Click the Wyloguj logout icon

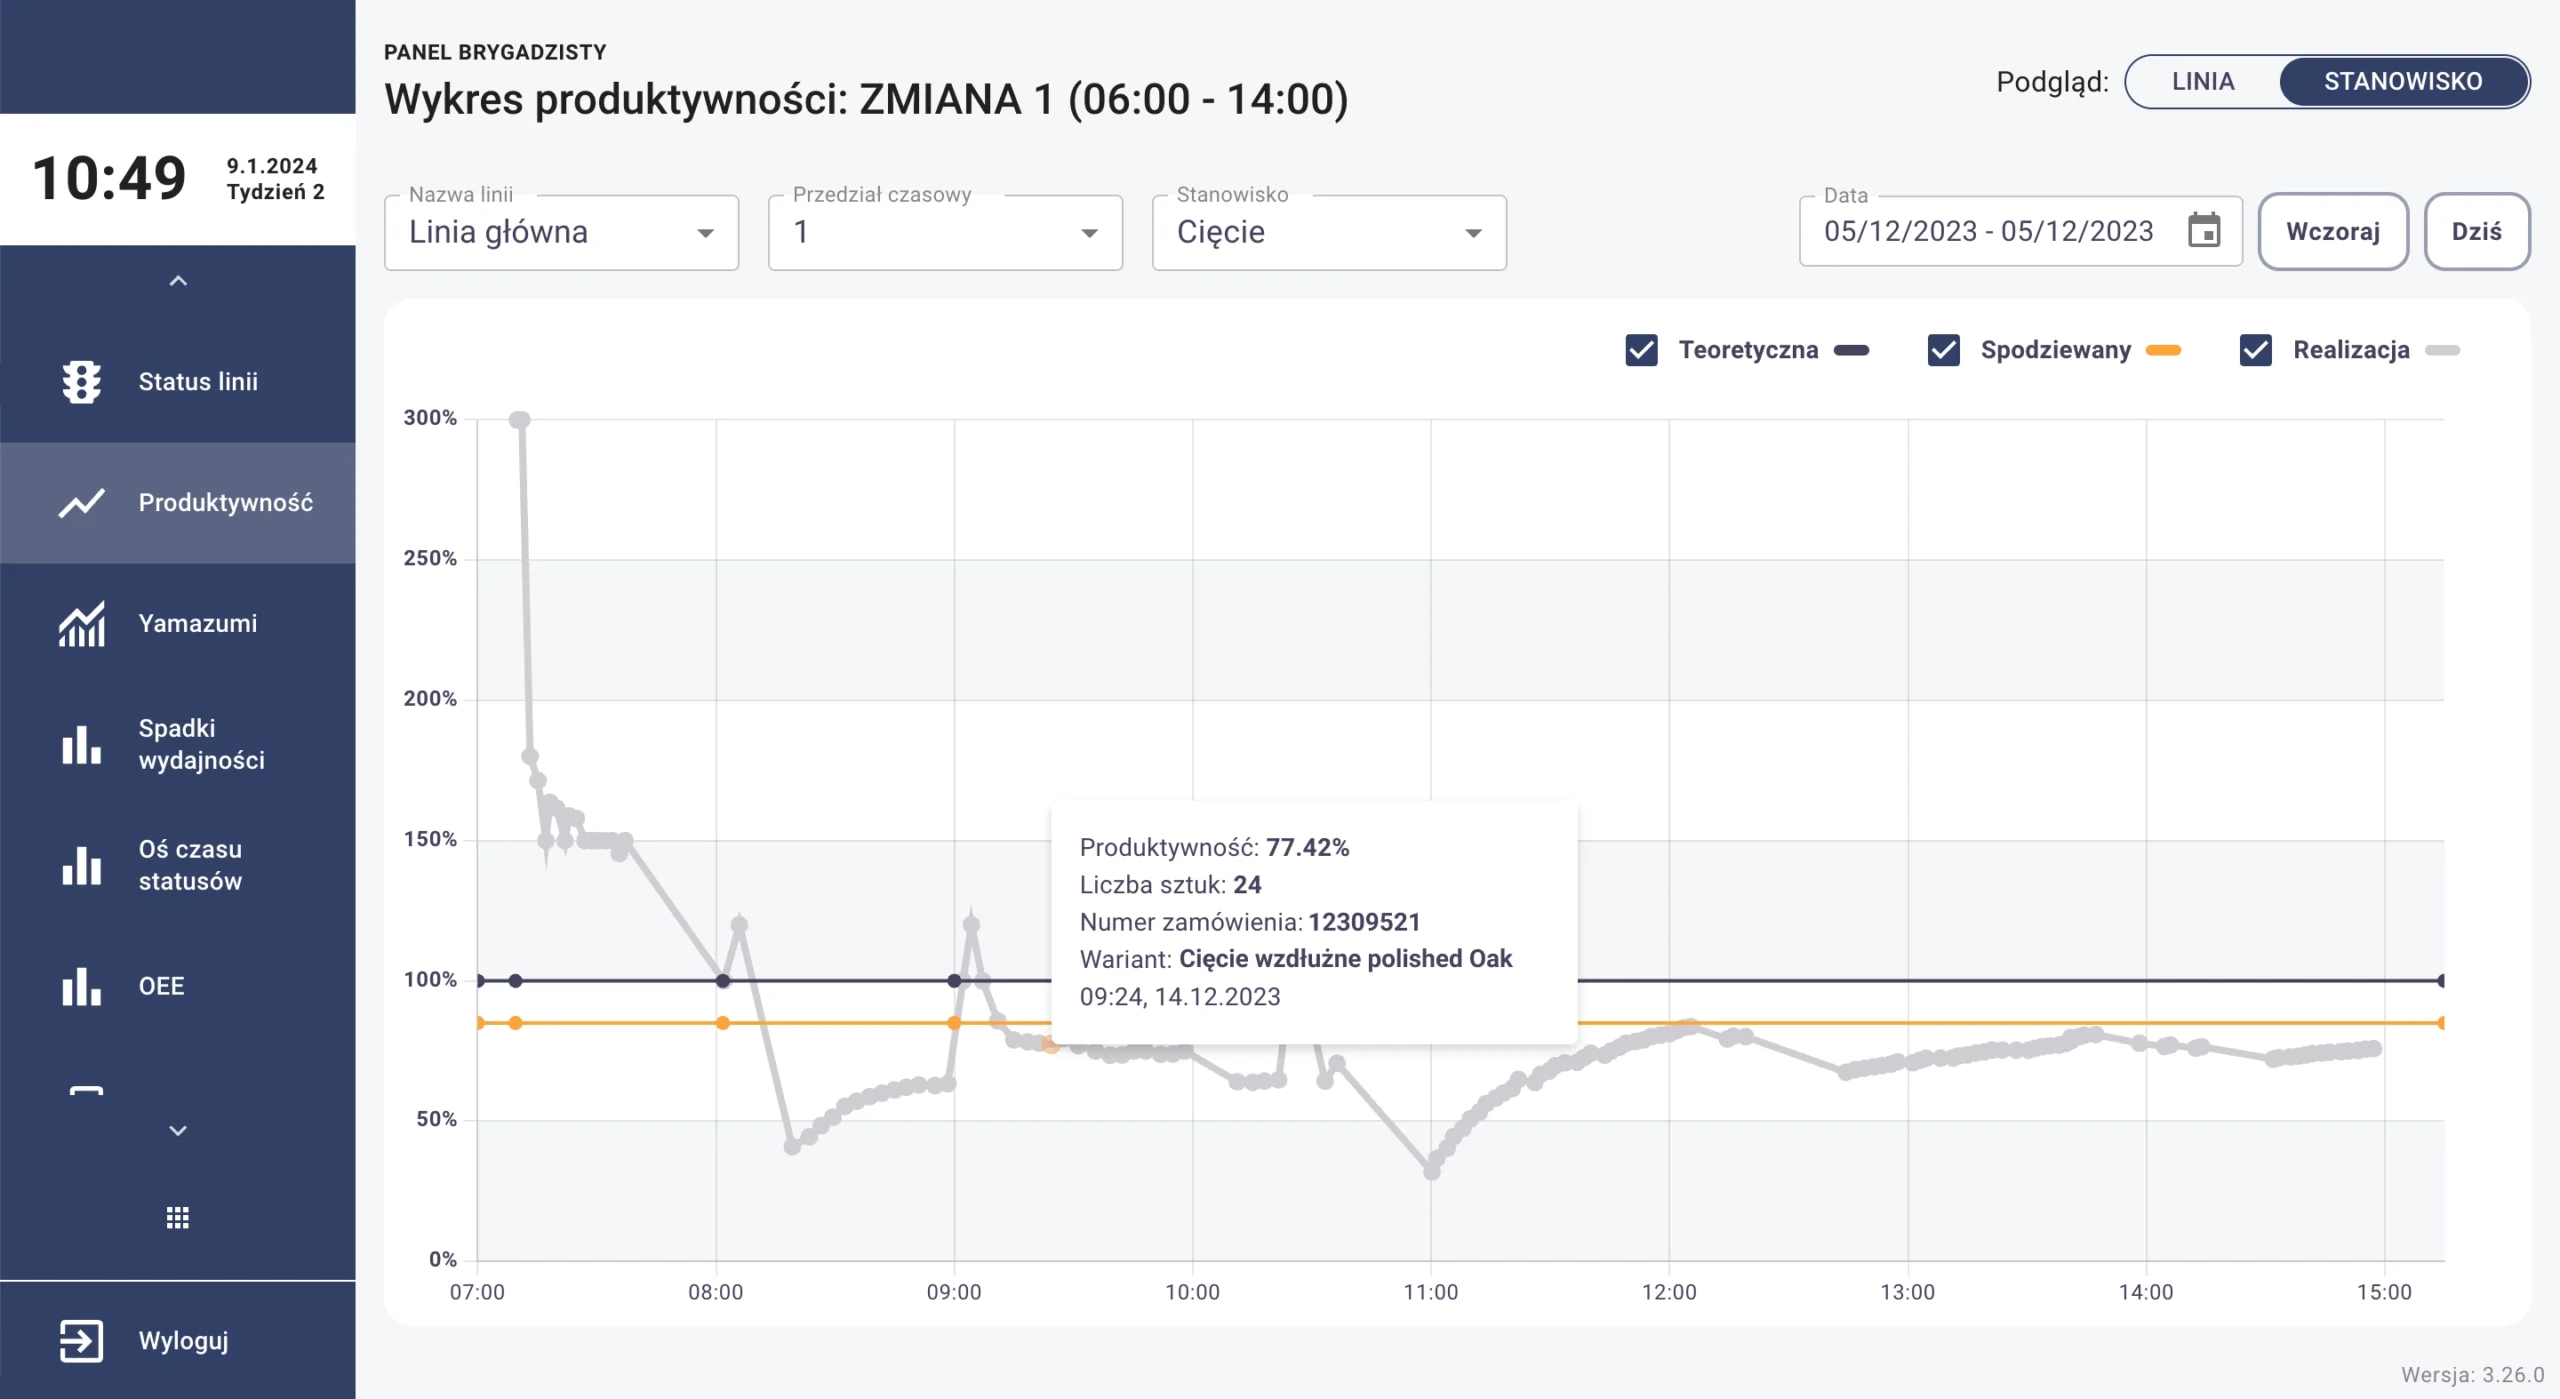[x=81, y=1341]
